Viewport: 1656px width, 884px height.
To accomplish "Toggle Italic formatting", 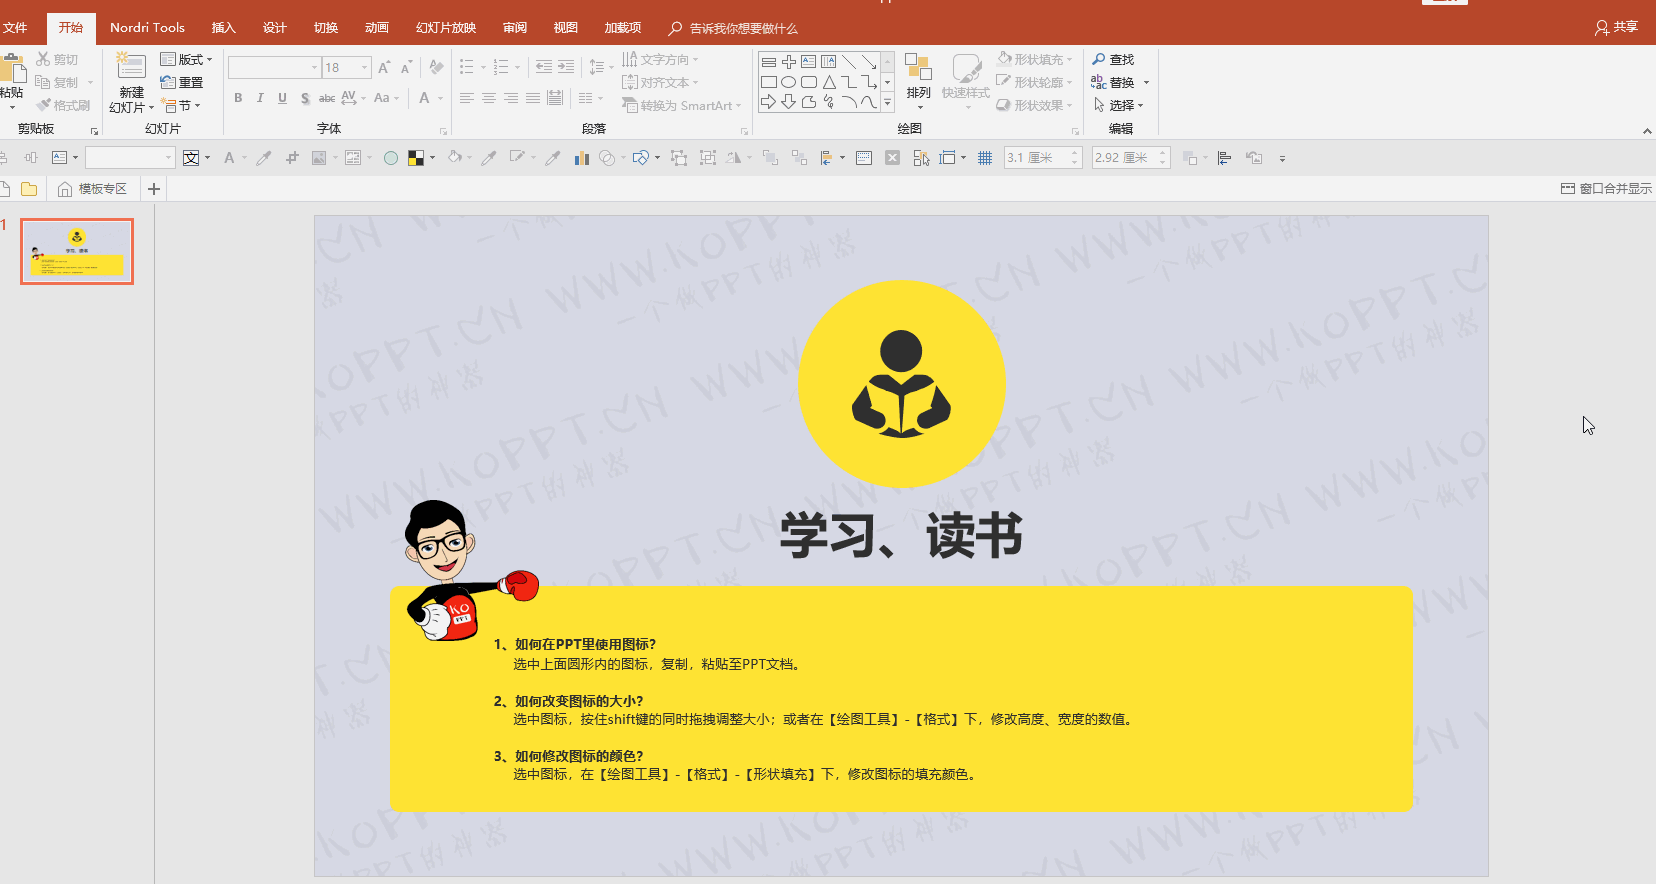I will tap(260, 98).
